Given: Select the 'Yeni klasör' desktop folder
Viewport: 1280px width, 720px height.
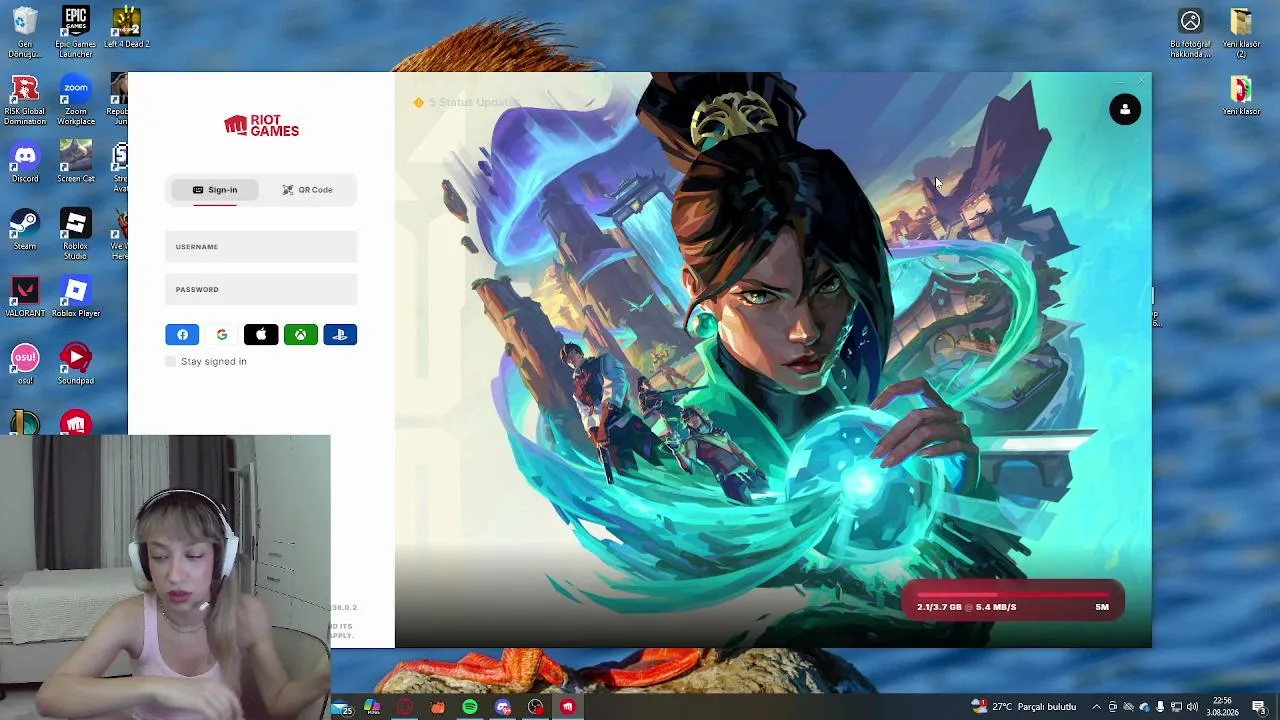Looking at the screenshot, I should tap(1241, 97).
